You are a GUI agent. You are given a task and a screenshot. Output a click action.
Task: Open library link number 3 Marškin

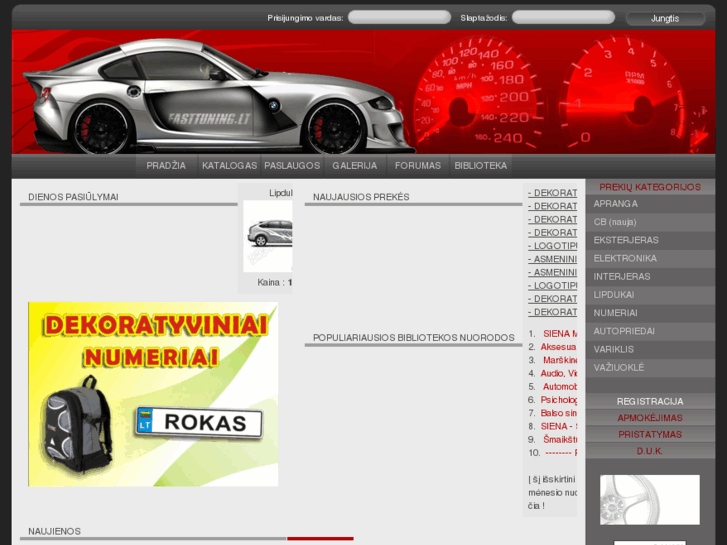click(560, 360)
